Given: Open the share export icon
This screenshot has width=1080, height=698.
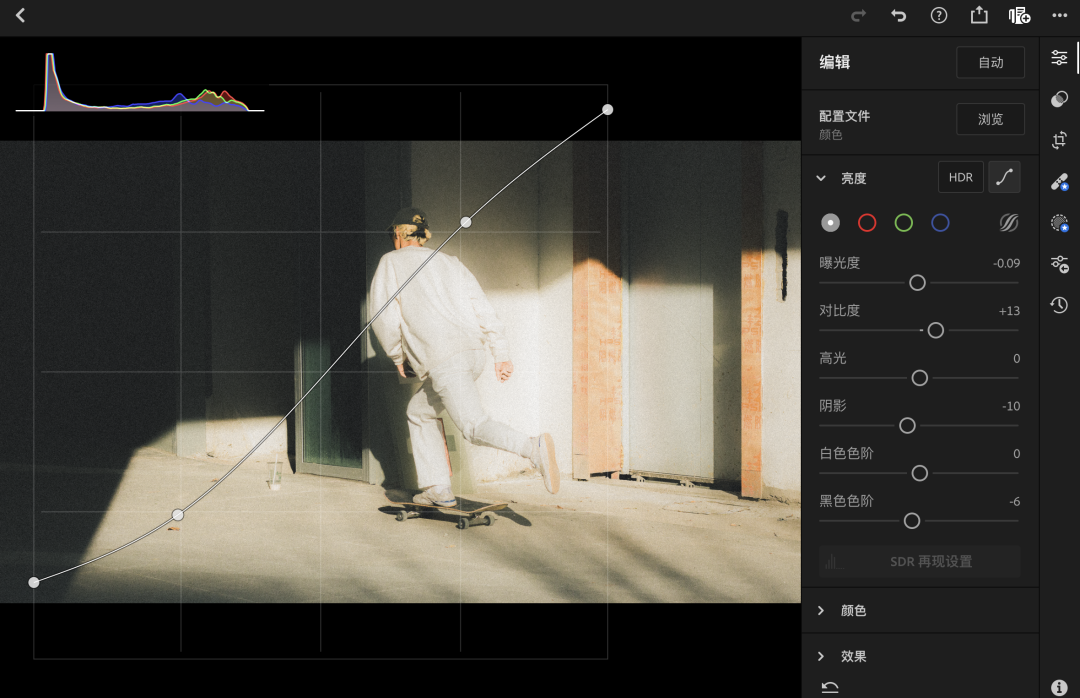Looking at the screenshot, I should click(x=979, y=15).
